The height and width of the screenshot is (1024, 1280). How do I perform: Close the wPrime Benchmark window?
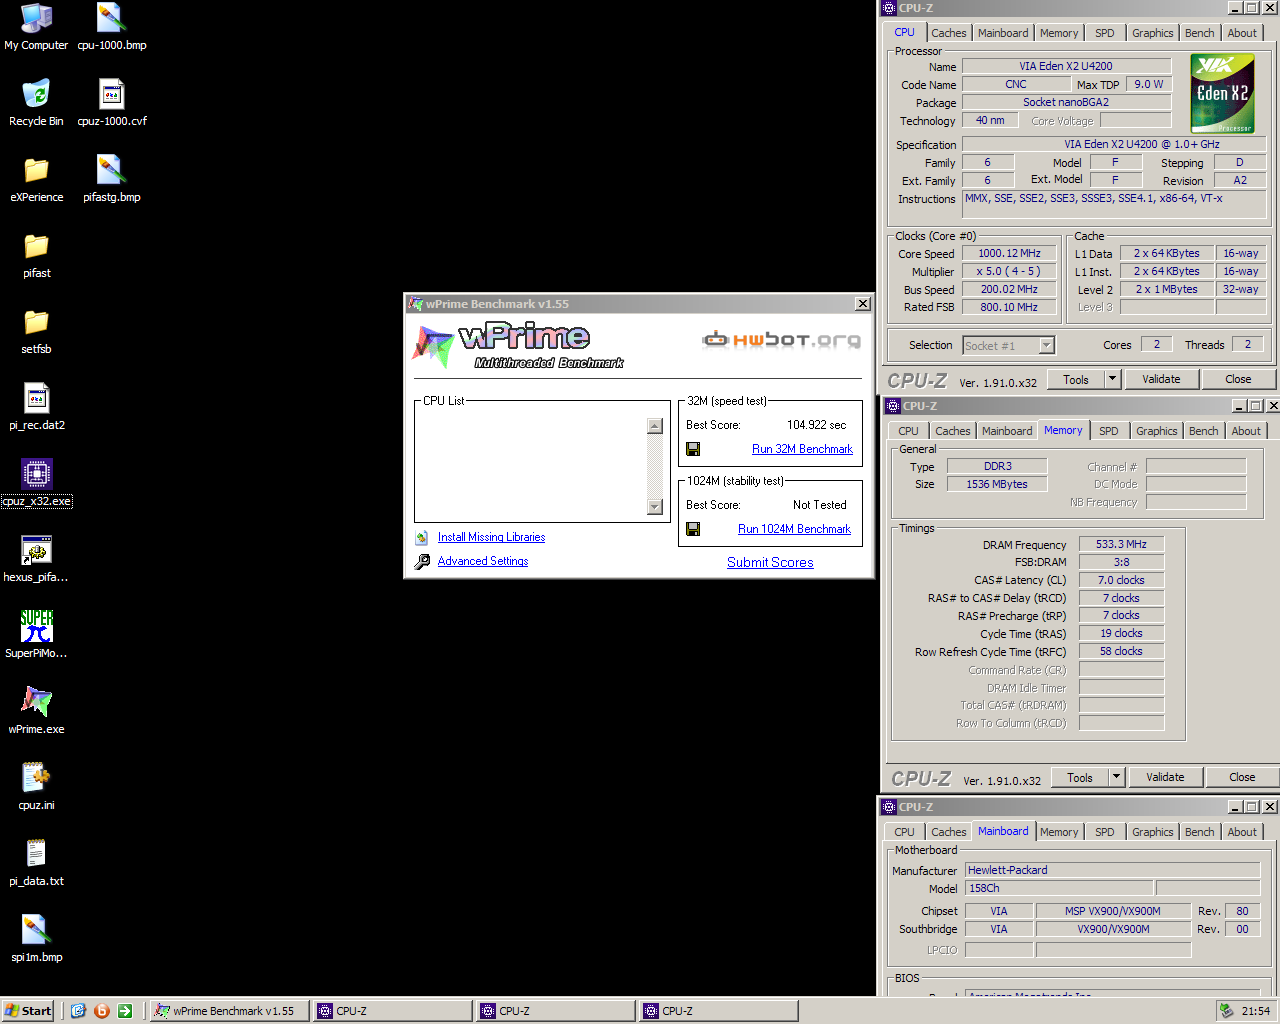coord(862,304)
